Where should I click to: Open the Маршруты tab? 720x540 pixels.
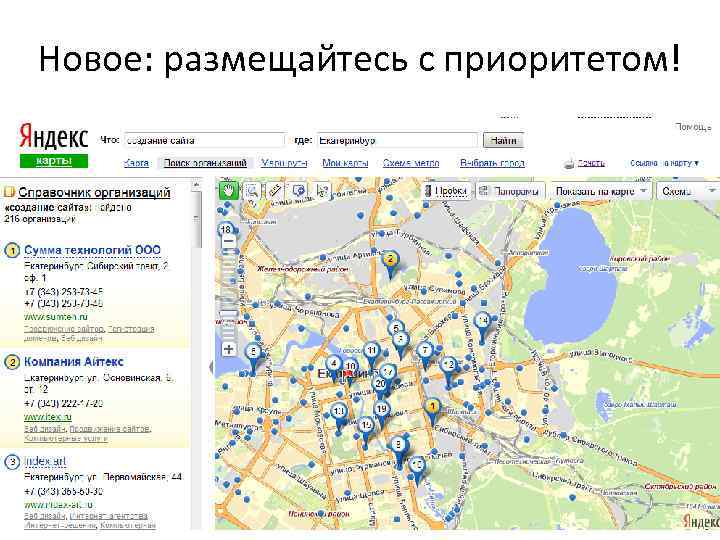point(284,163)
